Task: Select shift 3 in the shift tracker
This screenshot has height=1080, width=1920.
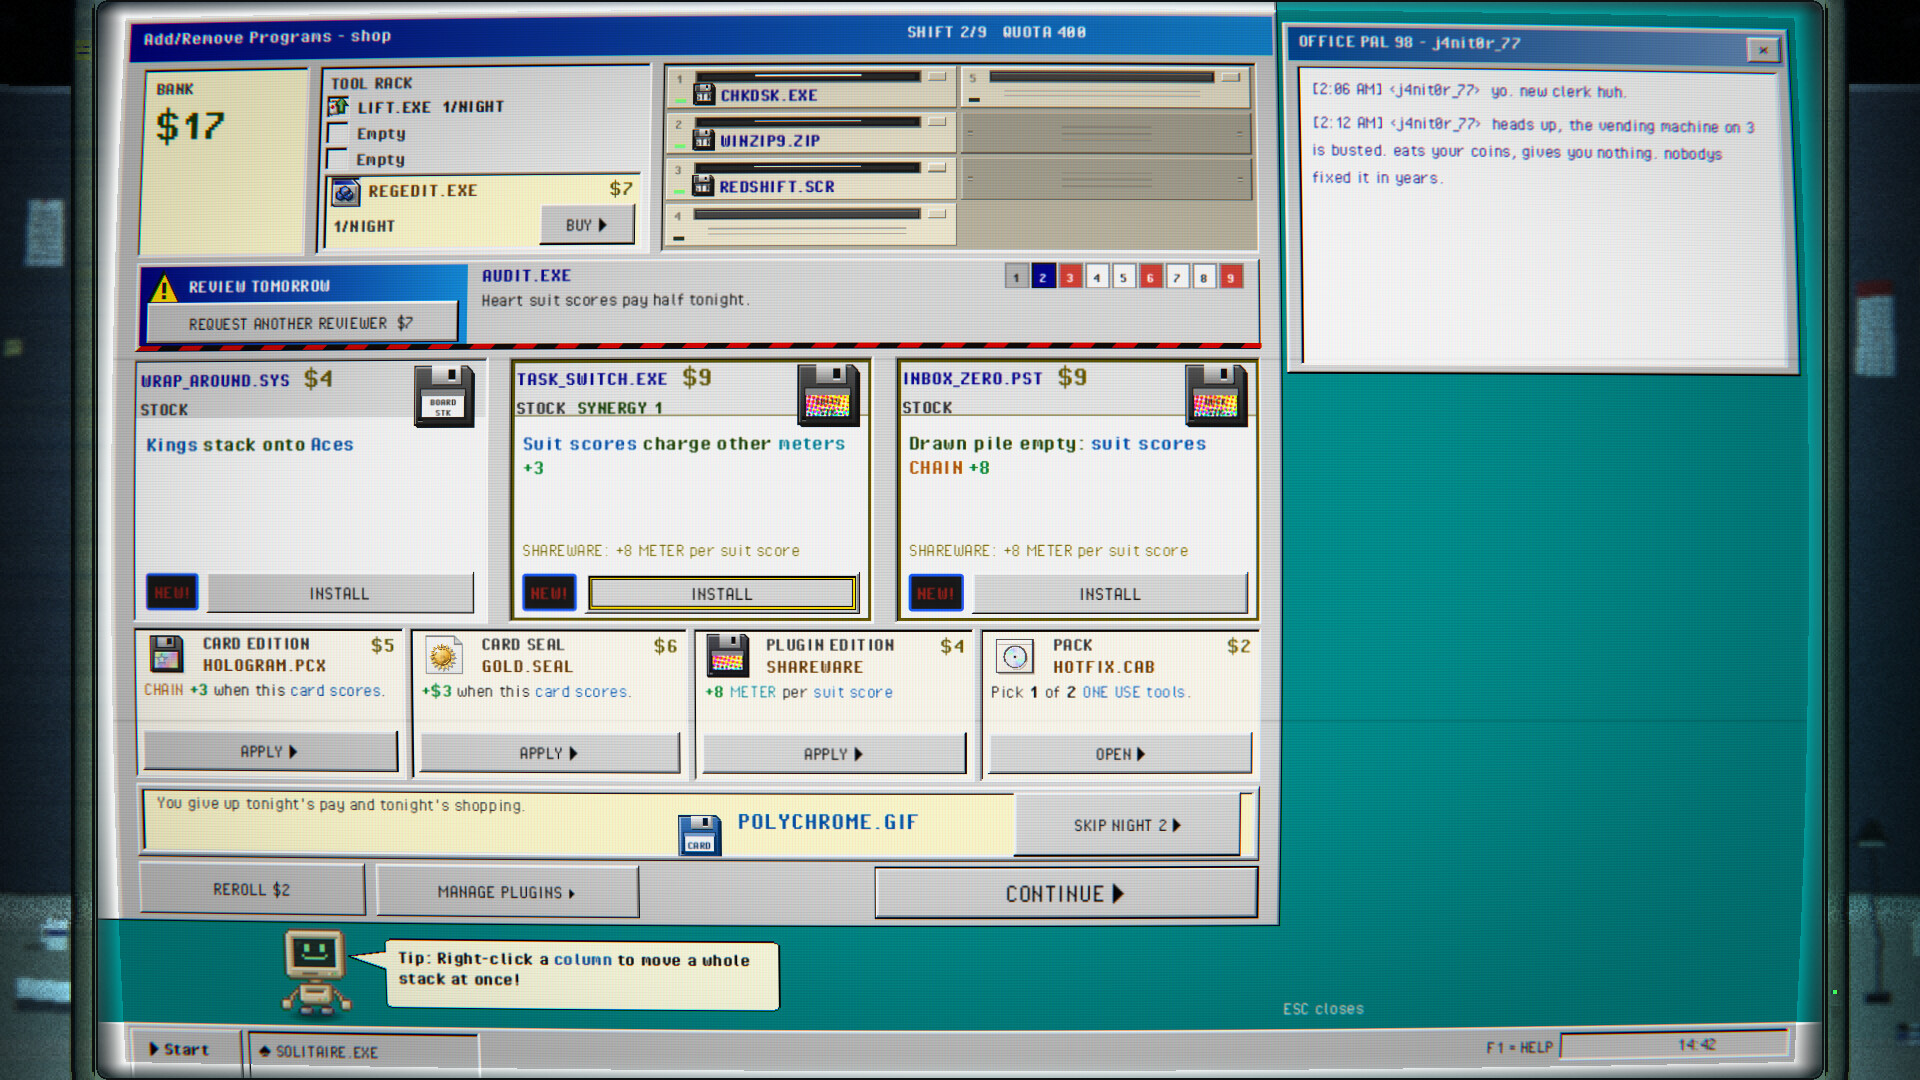Action: pyautogui.click(x=1070, y=277)
